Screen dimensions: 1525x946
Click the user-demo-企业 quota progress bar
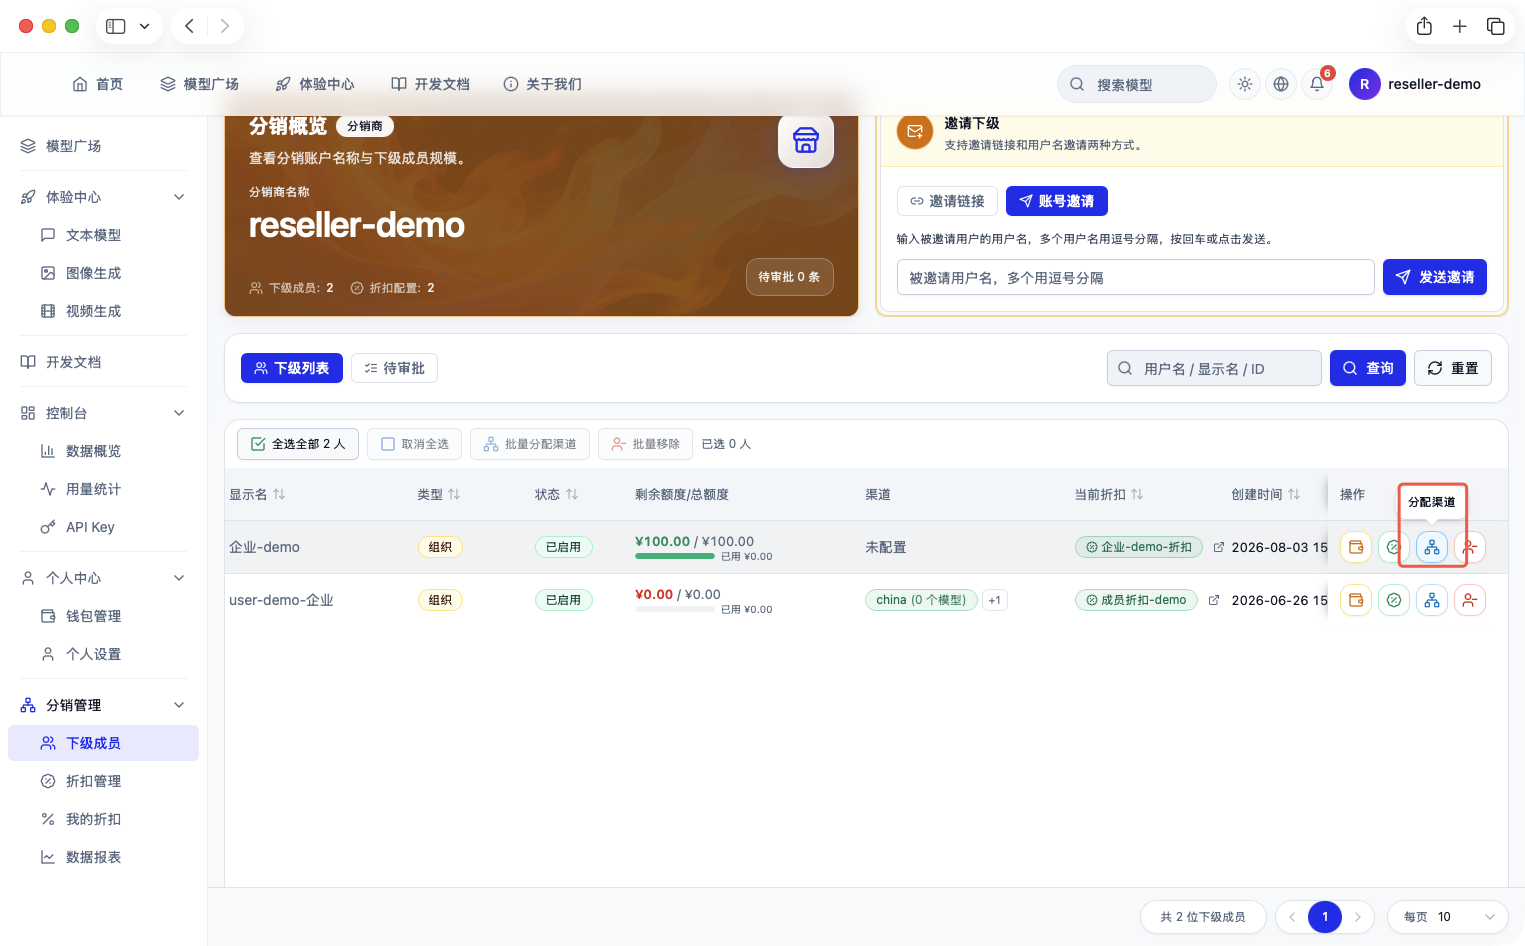click(x=675, y=609)
